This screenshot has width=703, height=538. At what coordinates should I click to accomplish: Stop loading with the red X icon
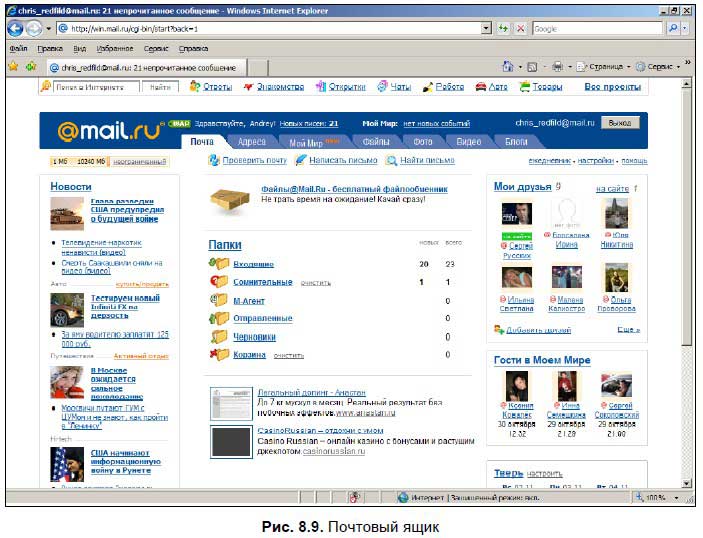[521, 29]
